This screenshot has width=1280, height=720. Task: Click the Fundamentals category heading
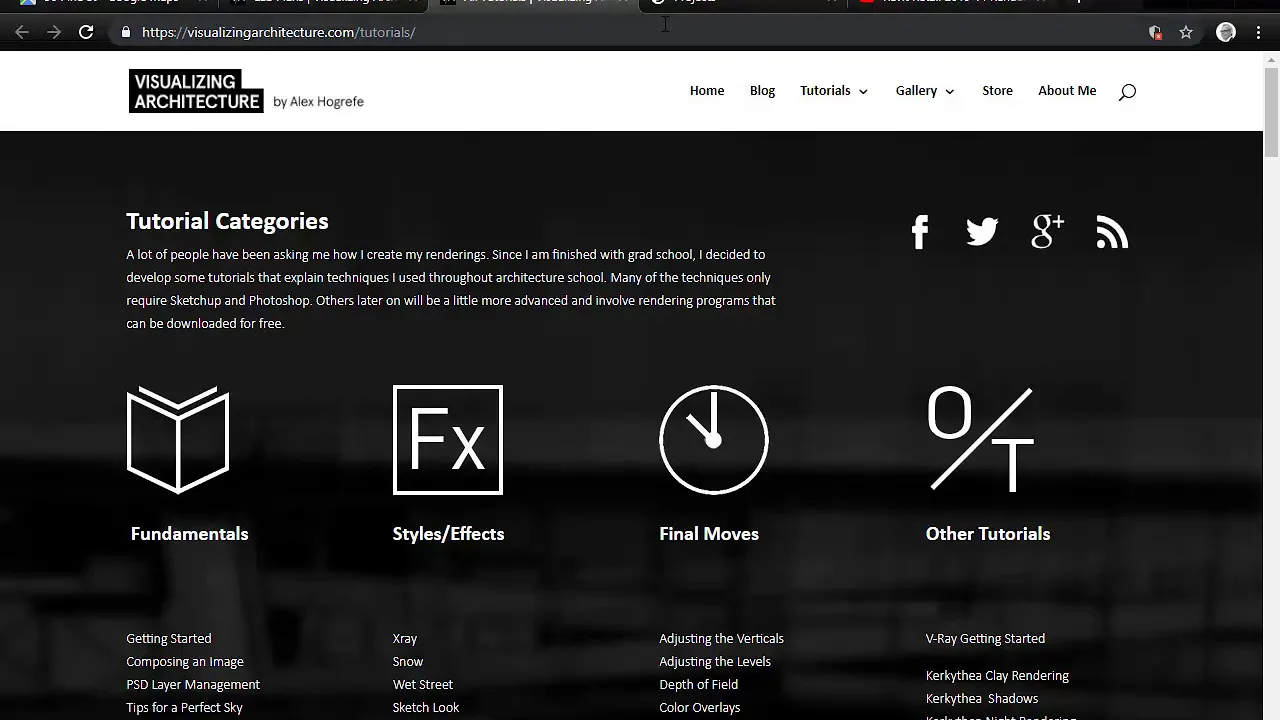[x=189, y=533]
